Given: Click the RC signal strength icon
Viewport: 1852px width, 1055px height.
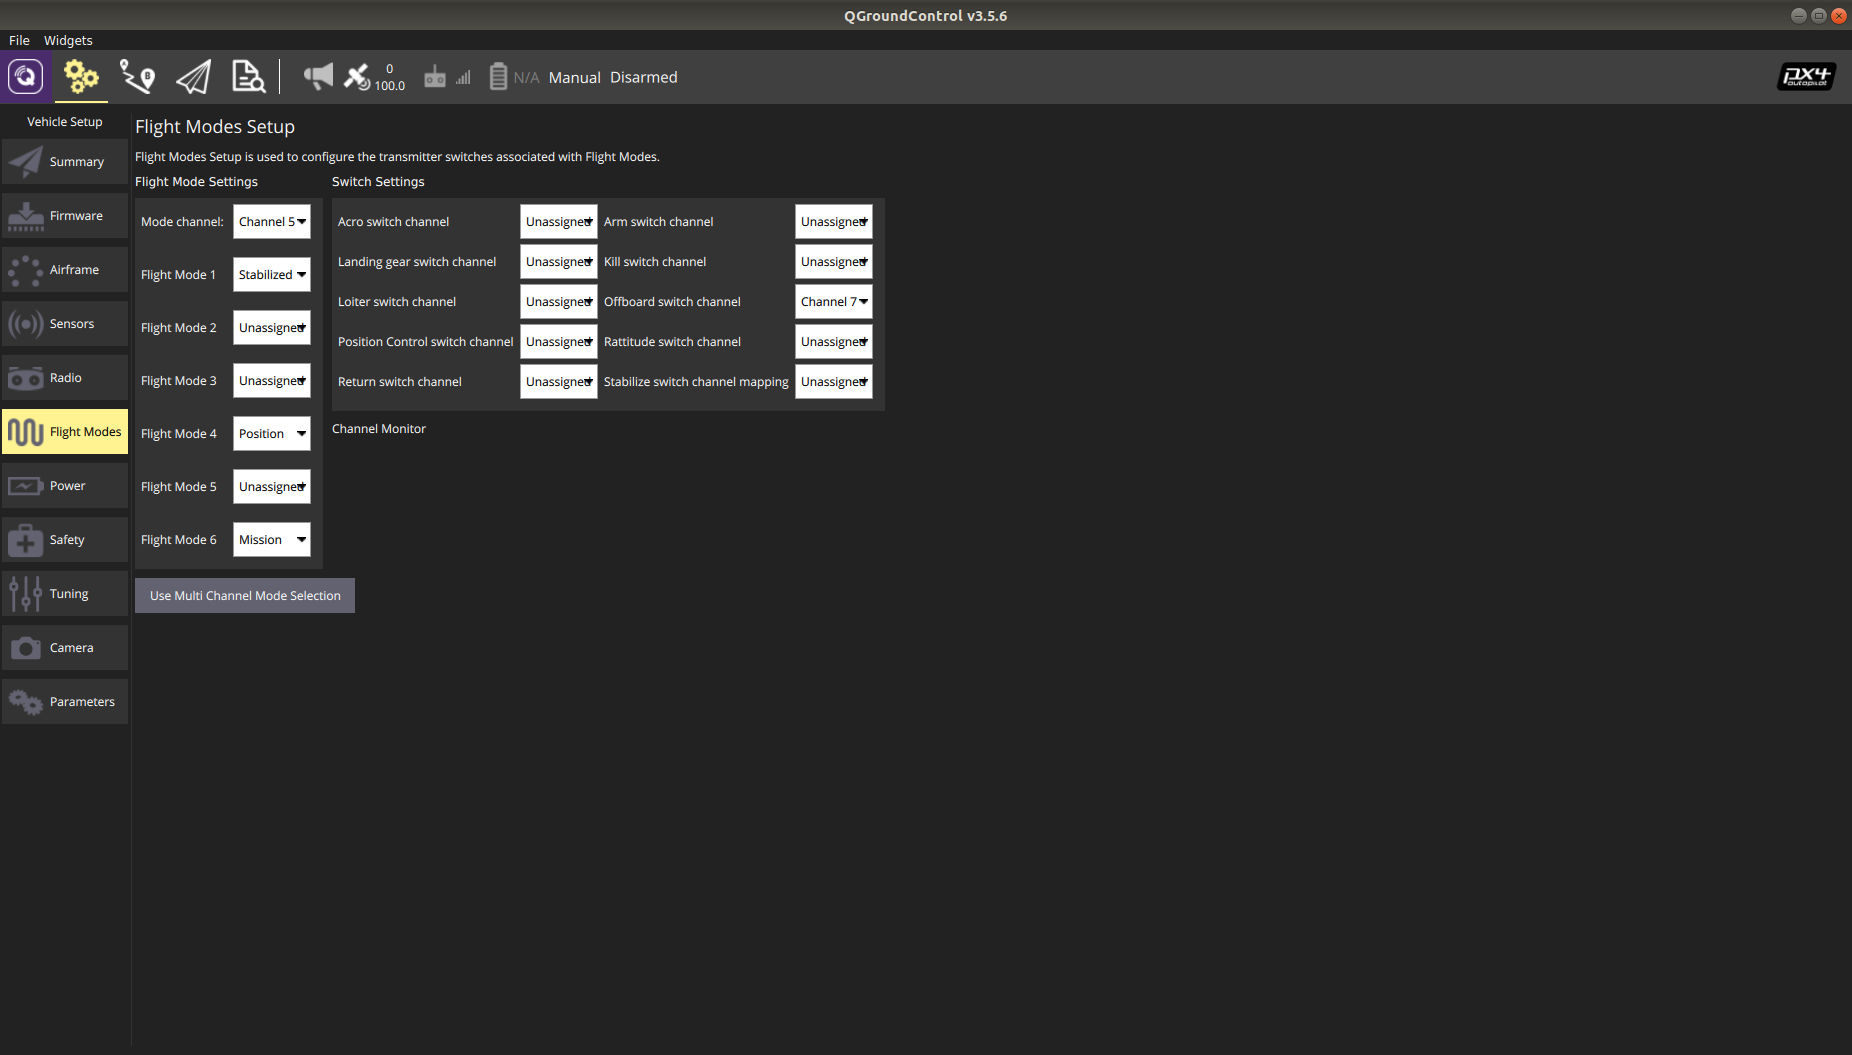Looking at the screenshot, I should pos(446,77).
